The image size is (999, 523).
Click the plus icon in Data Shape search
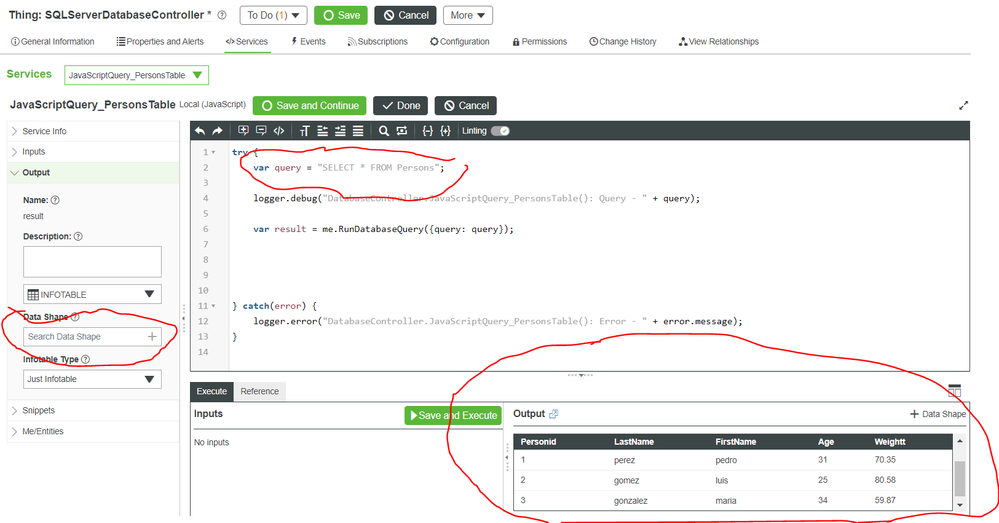152,336
